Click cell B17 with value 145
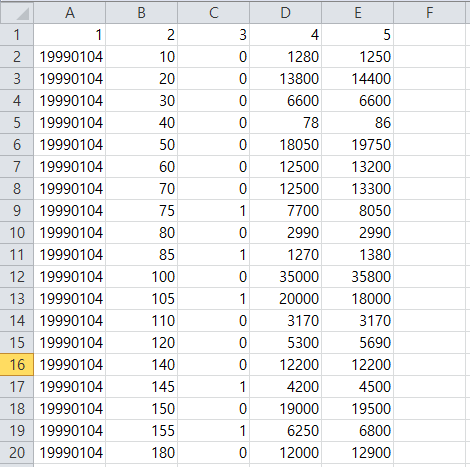 pos(142,387)
